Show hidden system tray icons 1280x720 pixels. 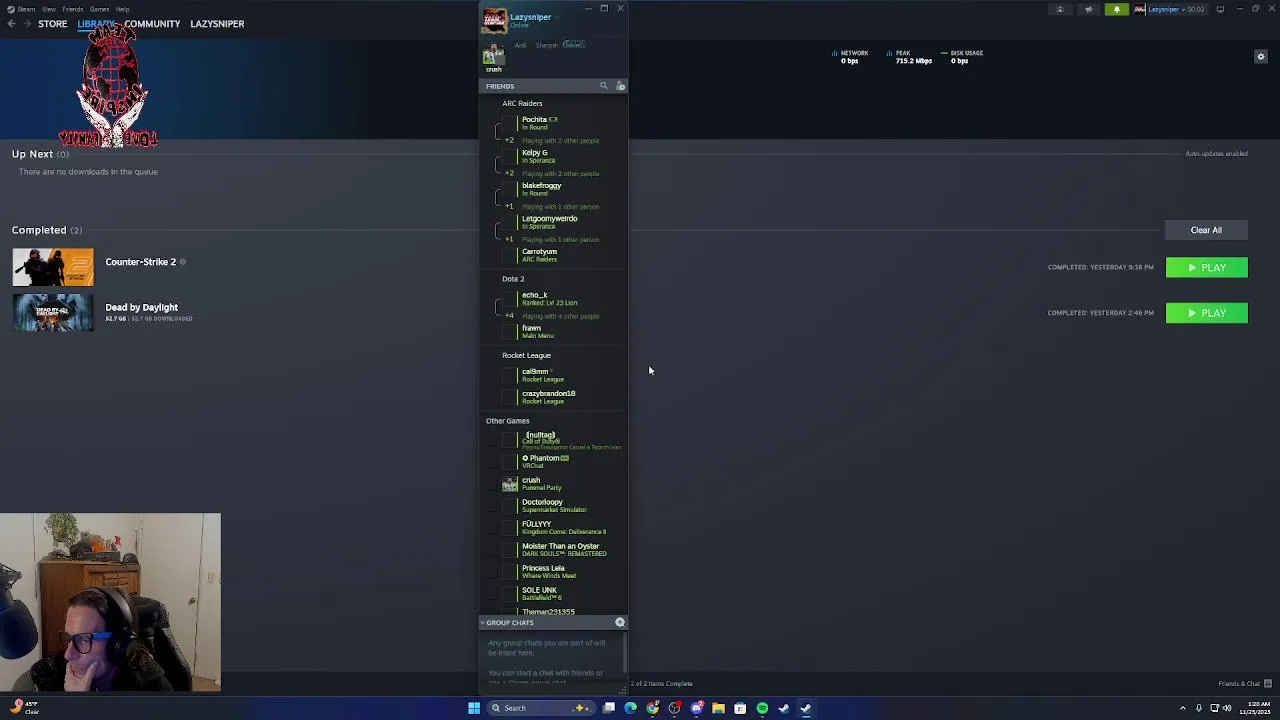tap(1182, 708)
